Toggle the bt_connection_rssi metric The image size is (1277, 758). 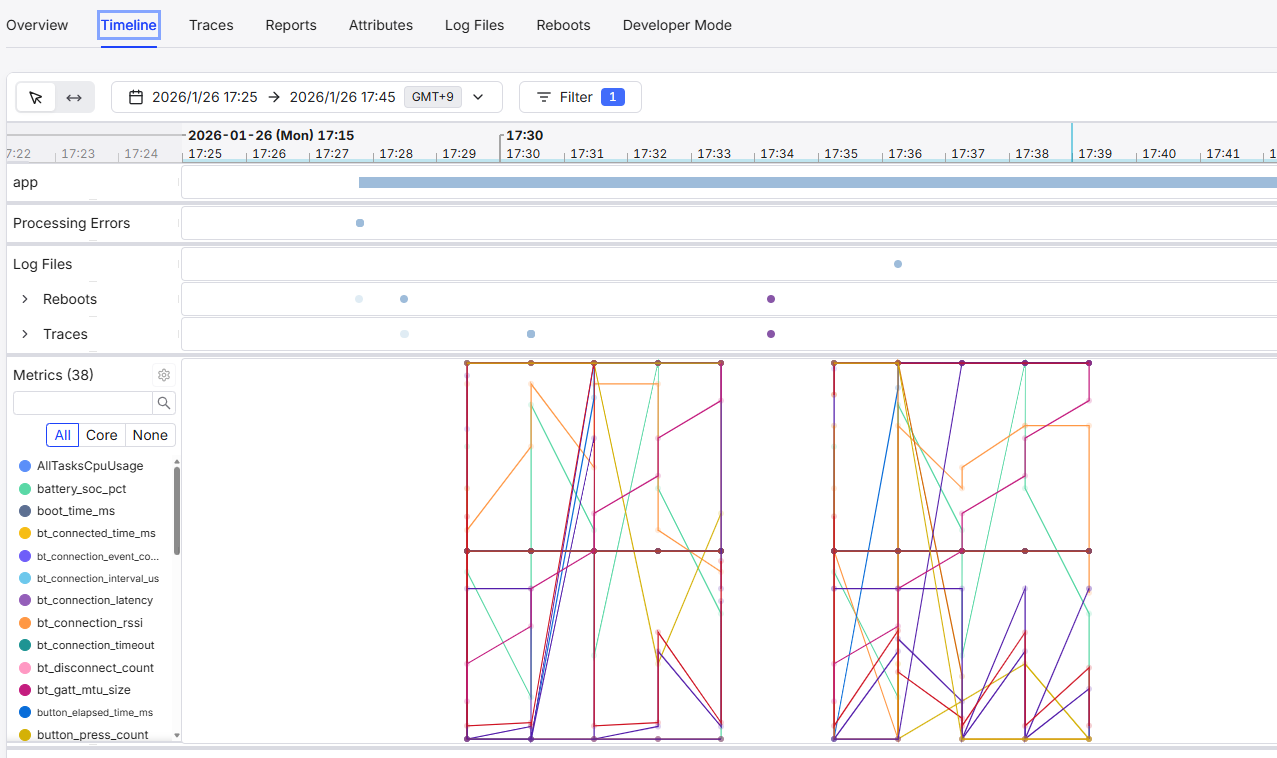[x=89, y=623]
